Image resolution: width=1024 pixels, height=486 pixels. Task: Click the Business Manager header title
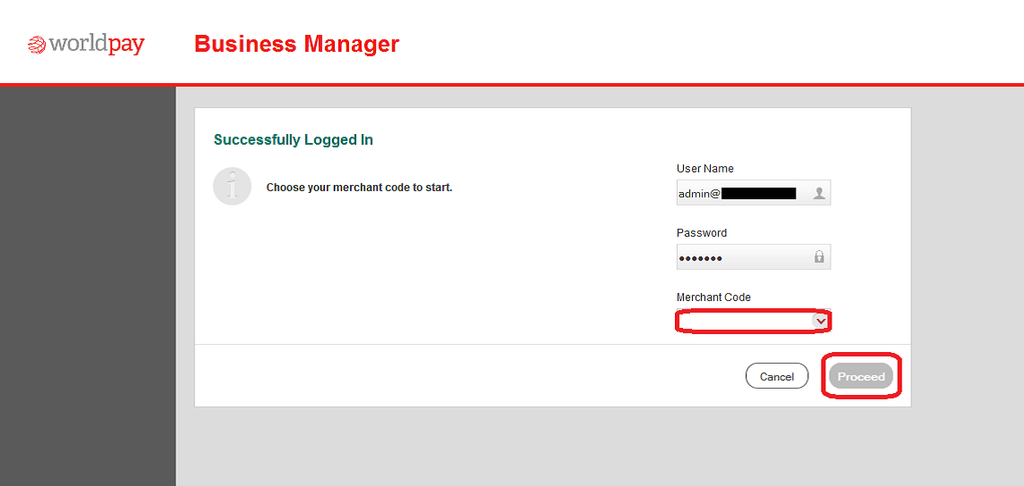[296, 44]
